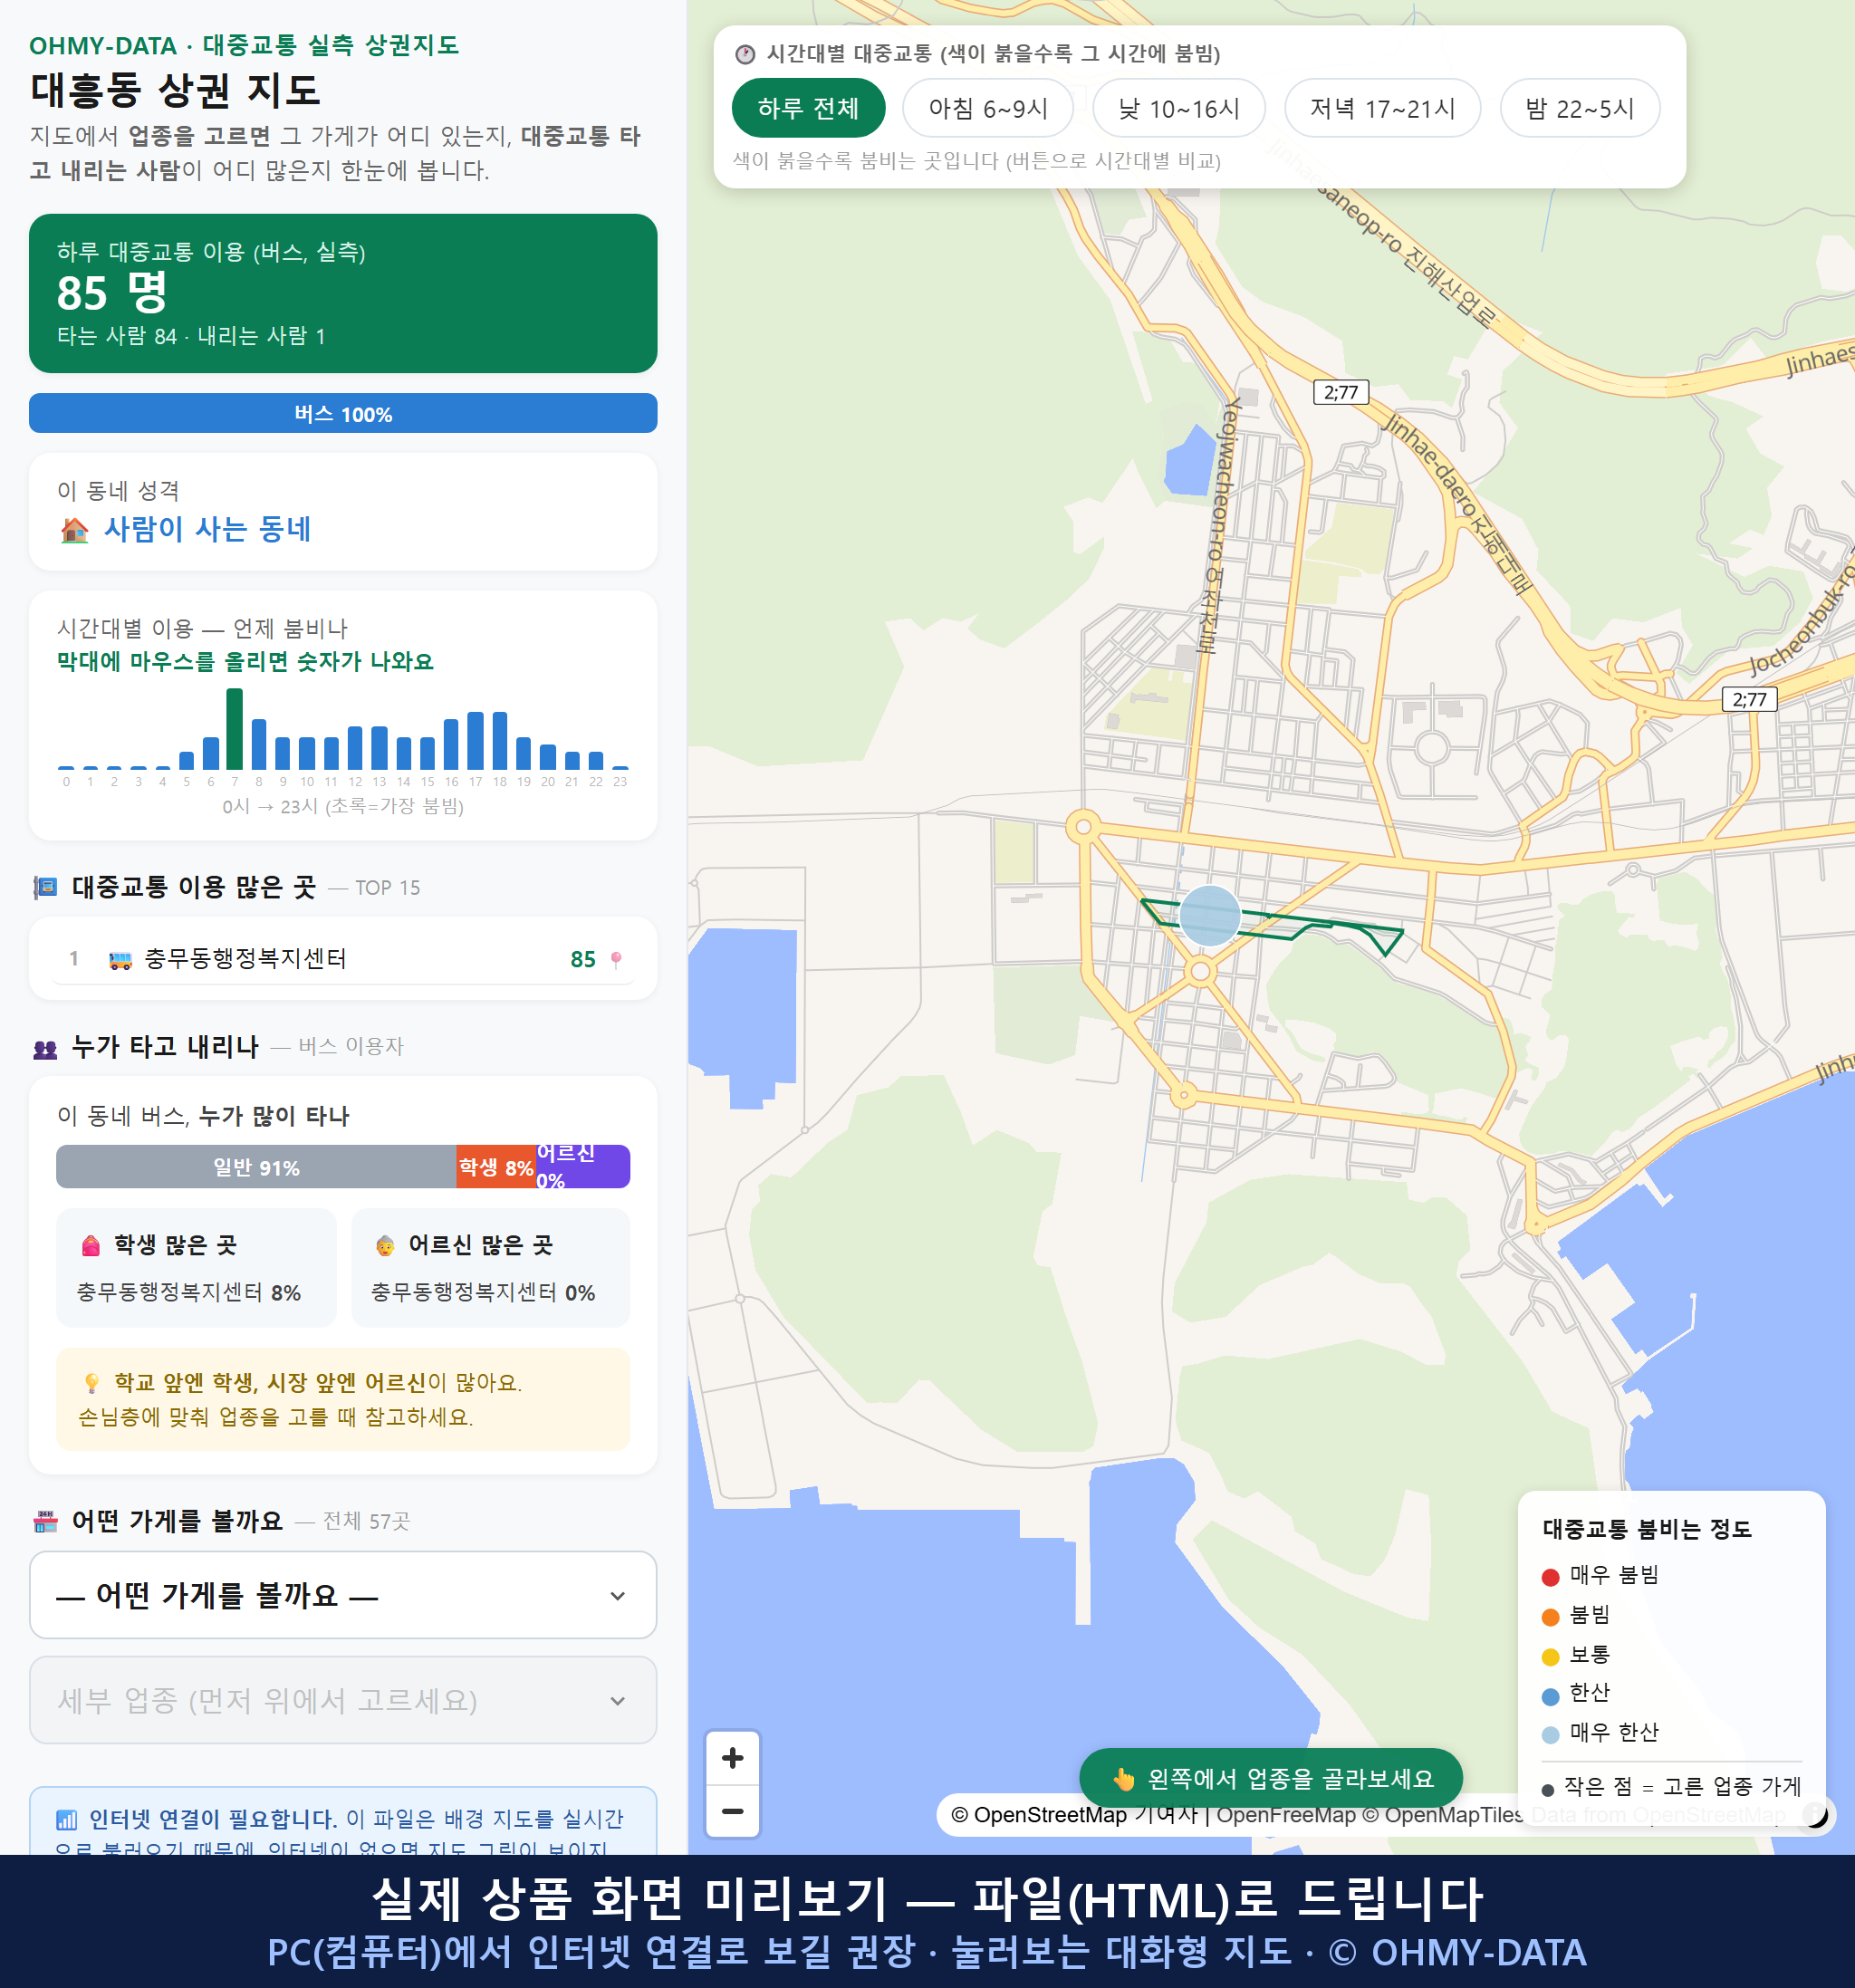1855x1988 pixels.
Task: Click the hour 17 bar in the hourly chart
Action: (x=476, y=740)
